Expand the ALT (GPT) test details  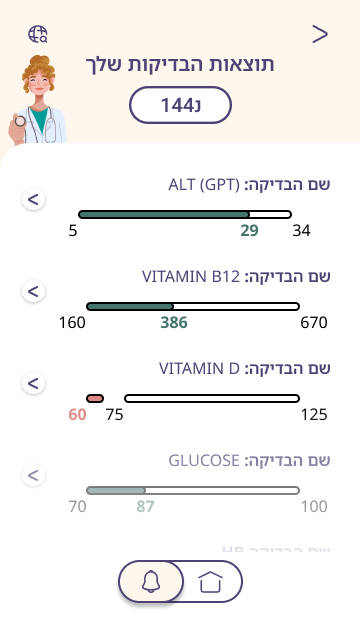(x=33, y=199)
